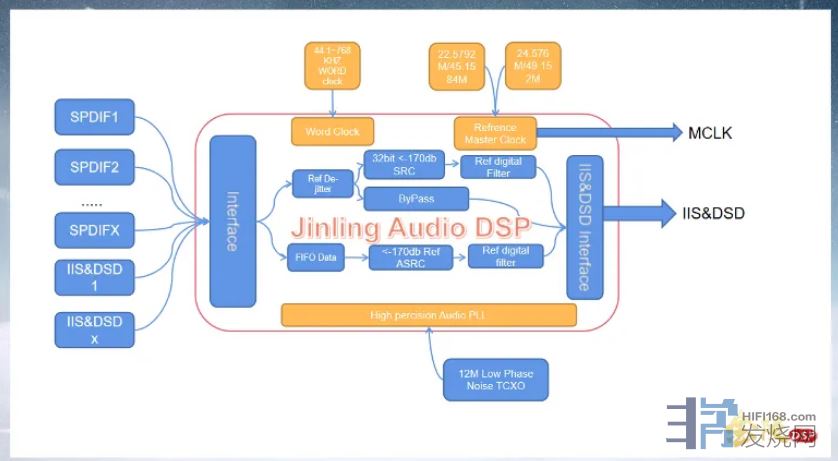This screenshot has height=461, width=838.
Task: Click the 24.576M clock frequency box
Action: pos(534,65)
